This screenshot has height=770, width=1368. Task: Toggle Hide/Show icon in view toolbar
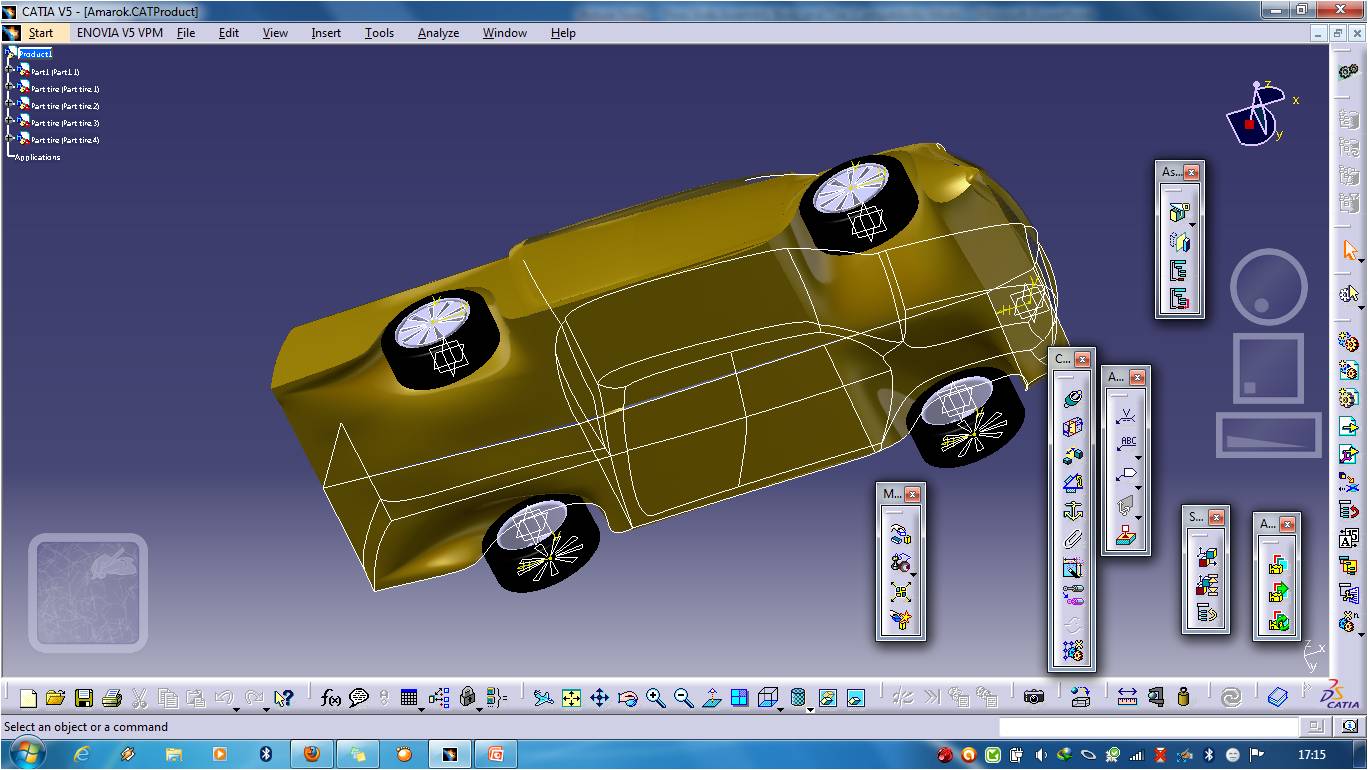827,698
